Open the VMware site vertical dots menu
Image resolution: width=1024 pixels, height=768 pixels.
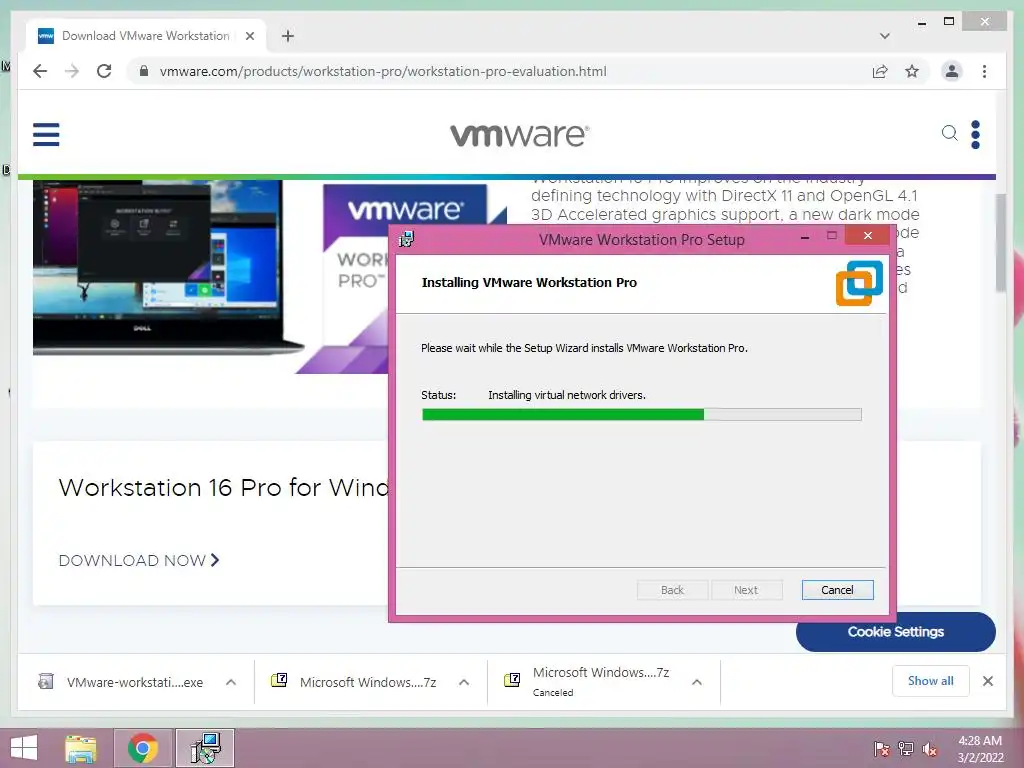pos(975,135)
